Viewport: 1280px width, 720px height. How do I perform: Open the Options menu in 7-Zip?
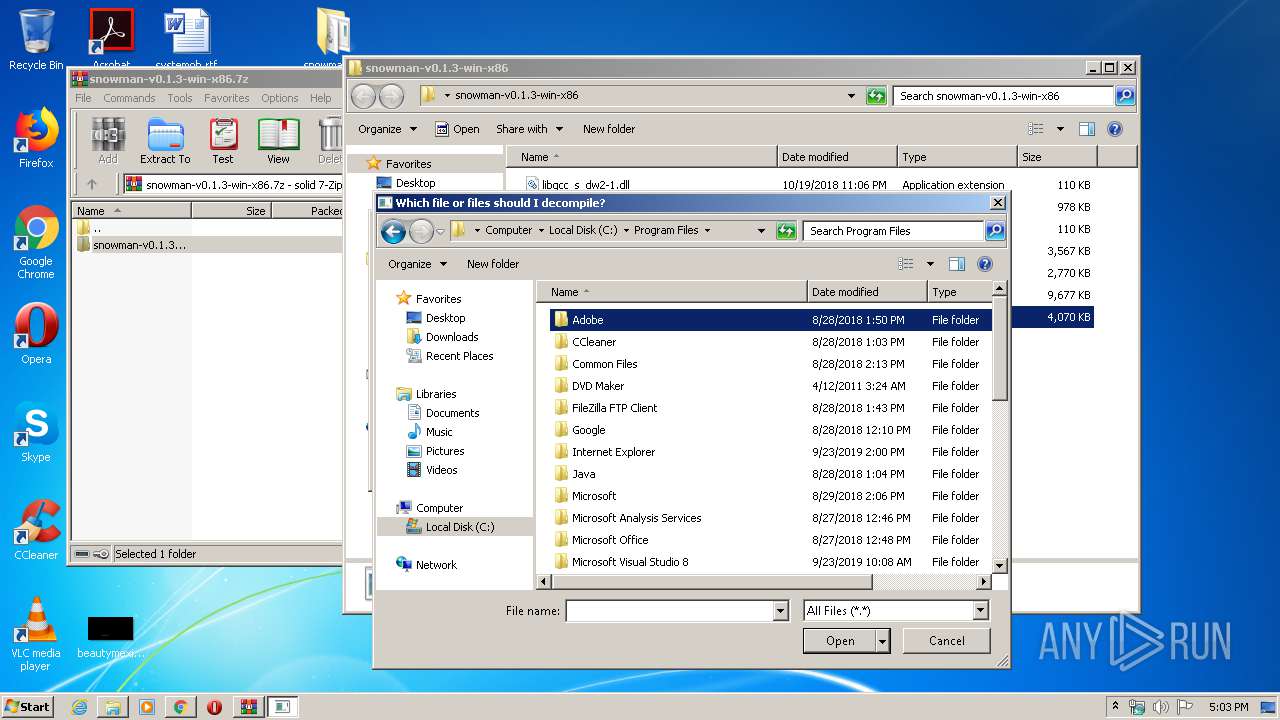(x=280, y=98)
